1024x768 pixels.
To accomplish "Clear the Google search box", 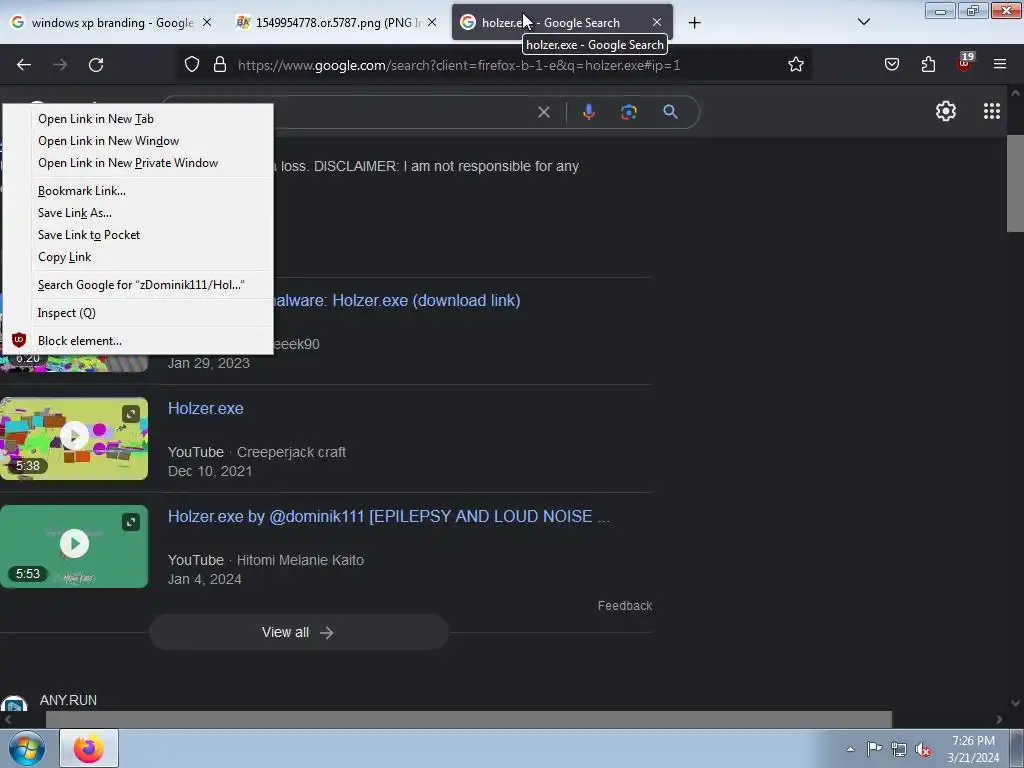I will (x=543, y=112).
